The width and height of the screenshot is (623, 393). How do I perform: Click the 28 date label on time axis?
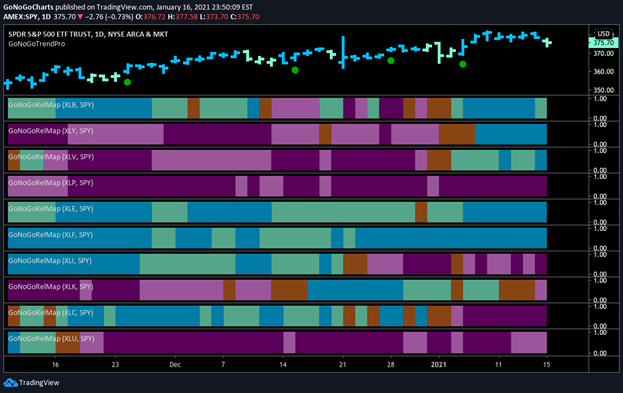[x=391, y=364]
